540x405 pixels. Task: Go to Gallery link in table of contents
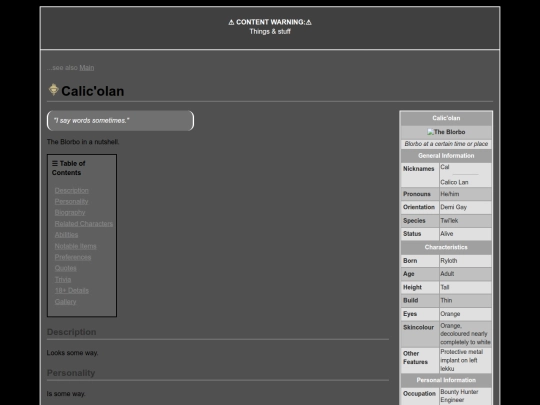point(65,302)
